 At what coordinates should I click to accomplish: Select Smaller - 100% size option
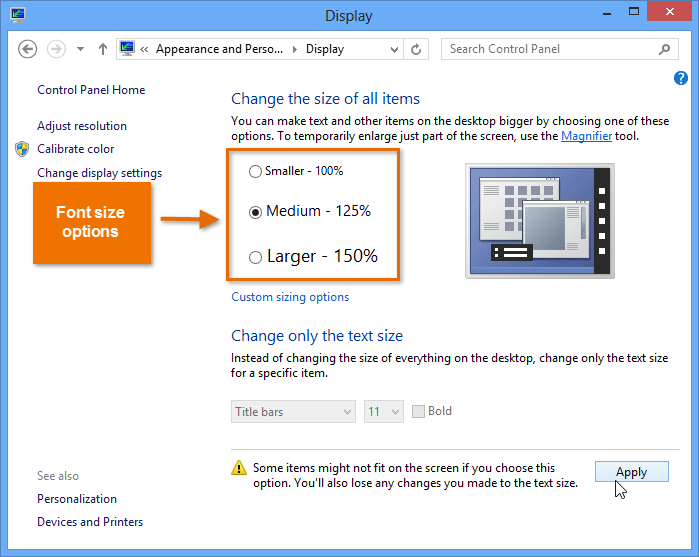255,171
